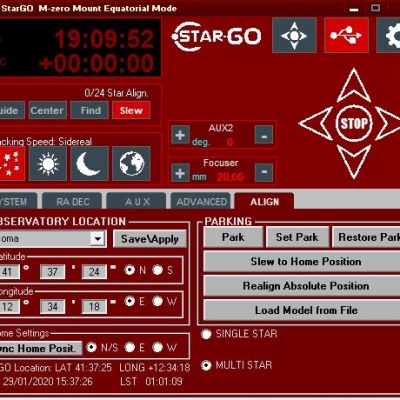Image resolution: width=400 pixels, height=400 pixels.
Task: Click the StarGO logo
Action: (x=217, y=36)
